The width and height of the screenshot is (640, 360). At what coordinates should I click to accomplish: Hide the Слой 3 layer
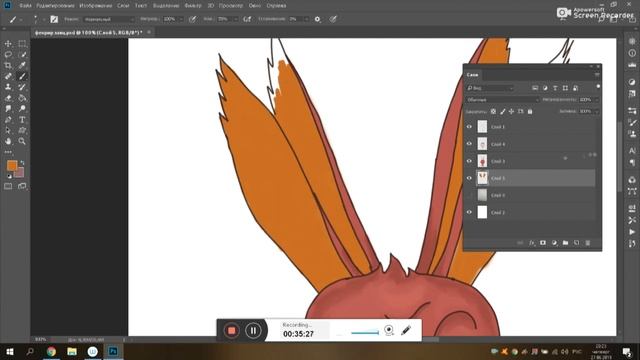[x=469, y=161]
